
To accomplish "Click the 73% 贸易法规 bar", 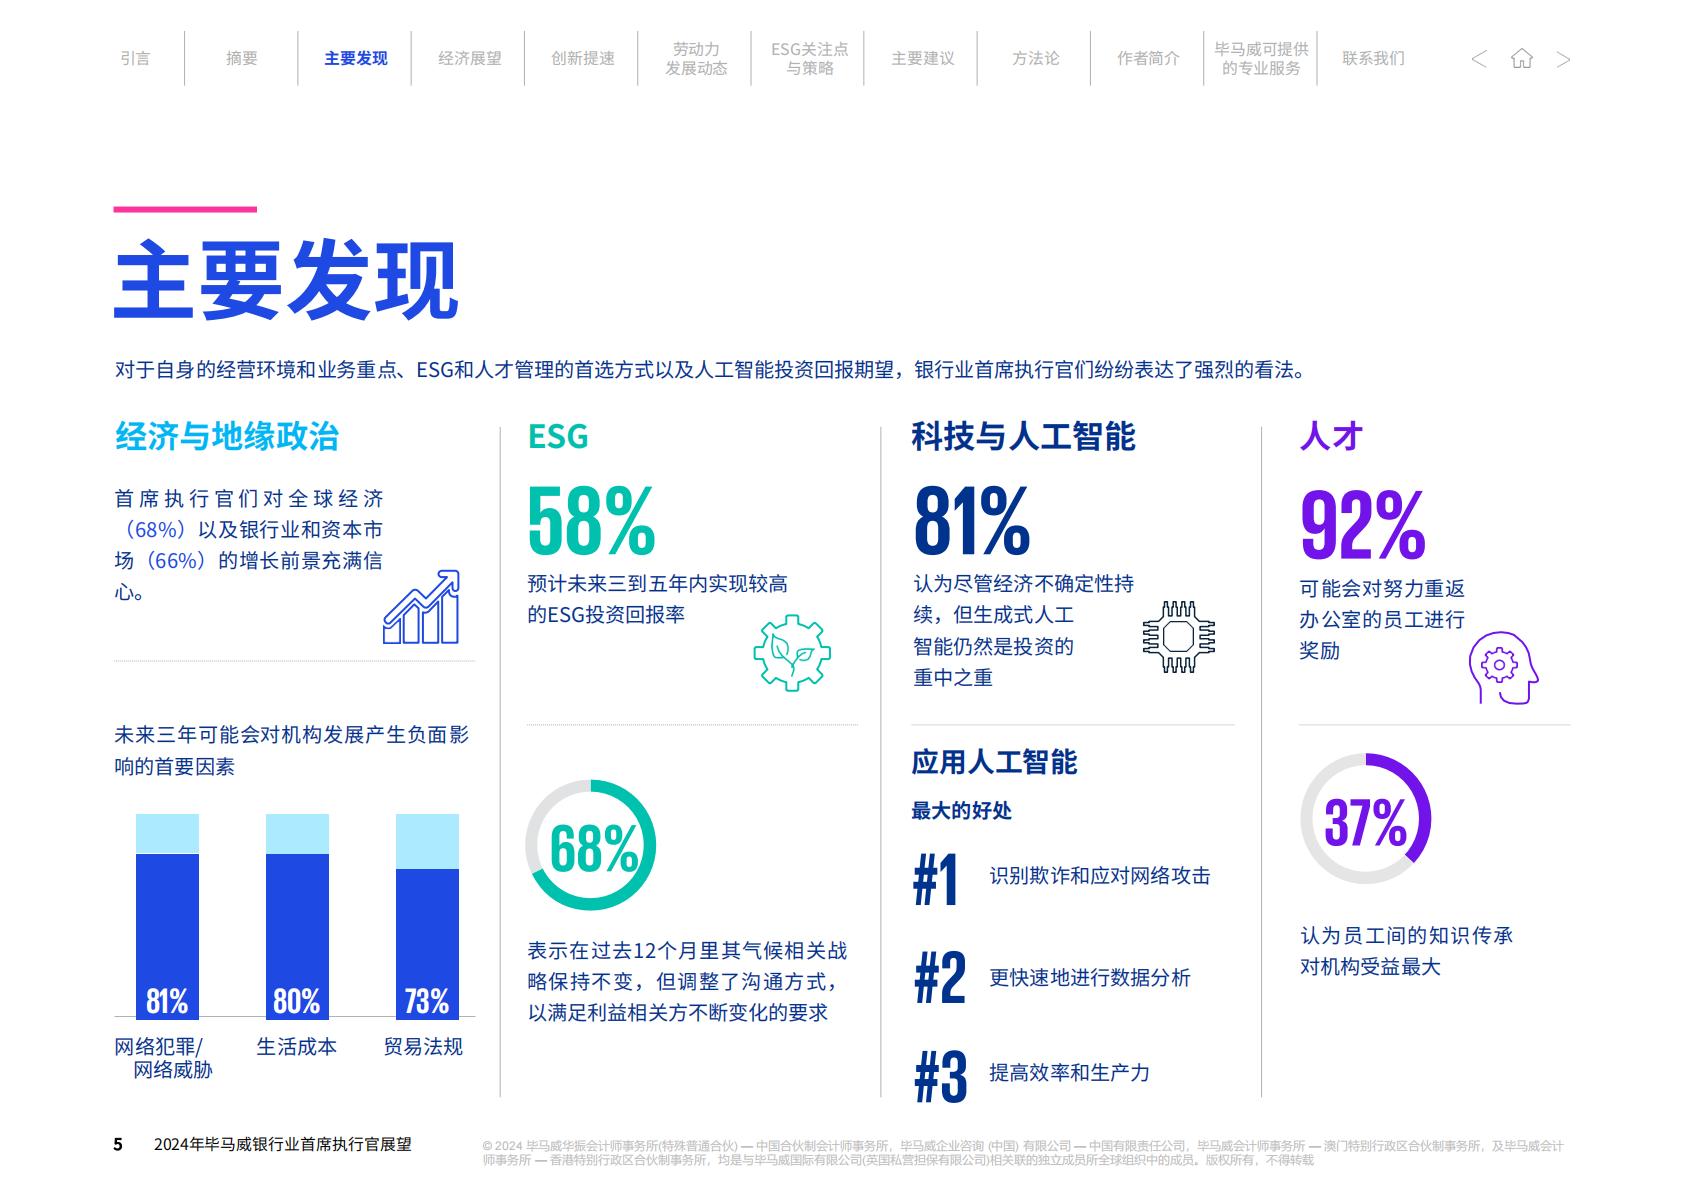I will click(427, 916).
